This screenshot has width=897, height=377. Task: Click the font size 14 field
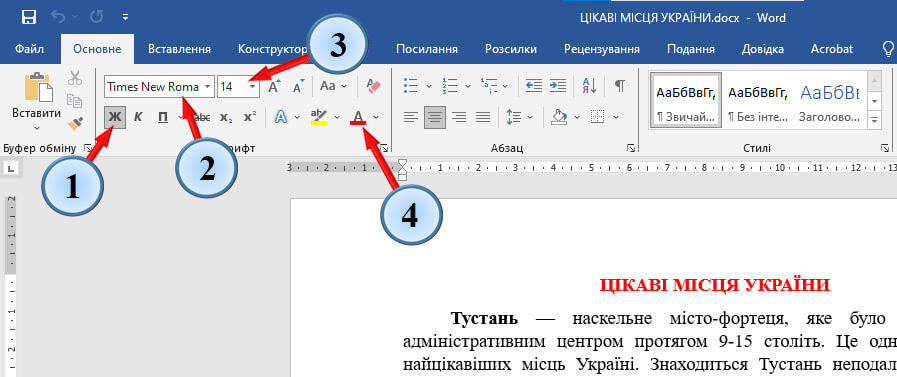tap(232, 86)
